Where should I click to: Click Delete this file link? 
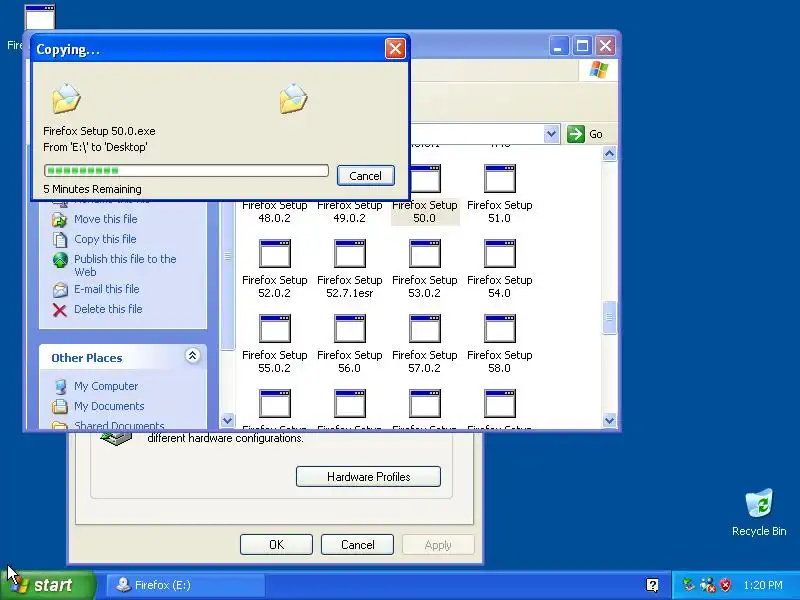[108, 309]
